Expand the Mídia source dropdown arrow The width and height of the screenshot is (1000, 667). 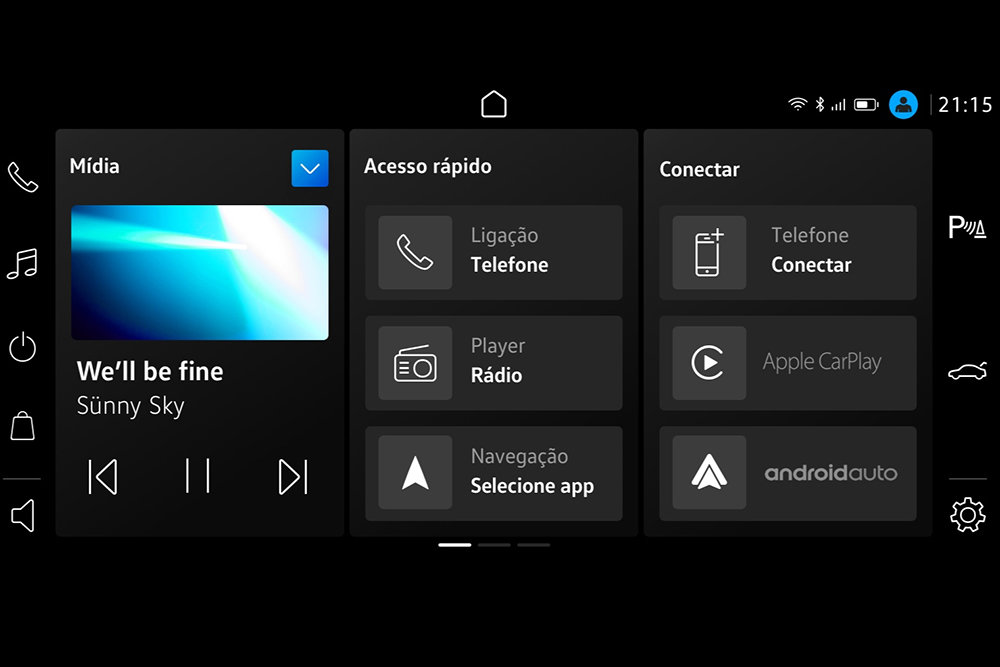tap(309, 168)
